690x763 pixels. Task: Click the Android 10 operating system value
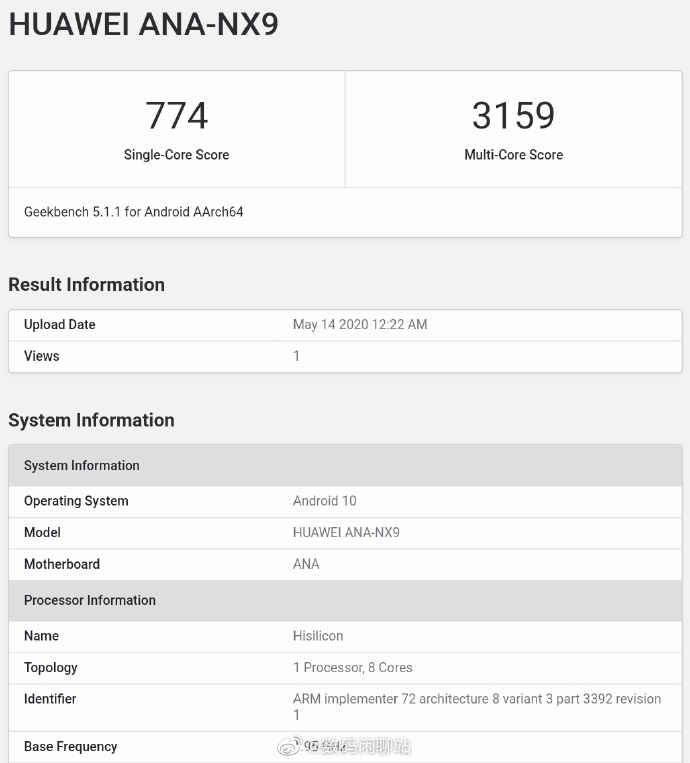pos(324,501)
